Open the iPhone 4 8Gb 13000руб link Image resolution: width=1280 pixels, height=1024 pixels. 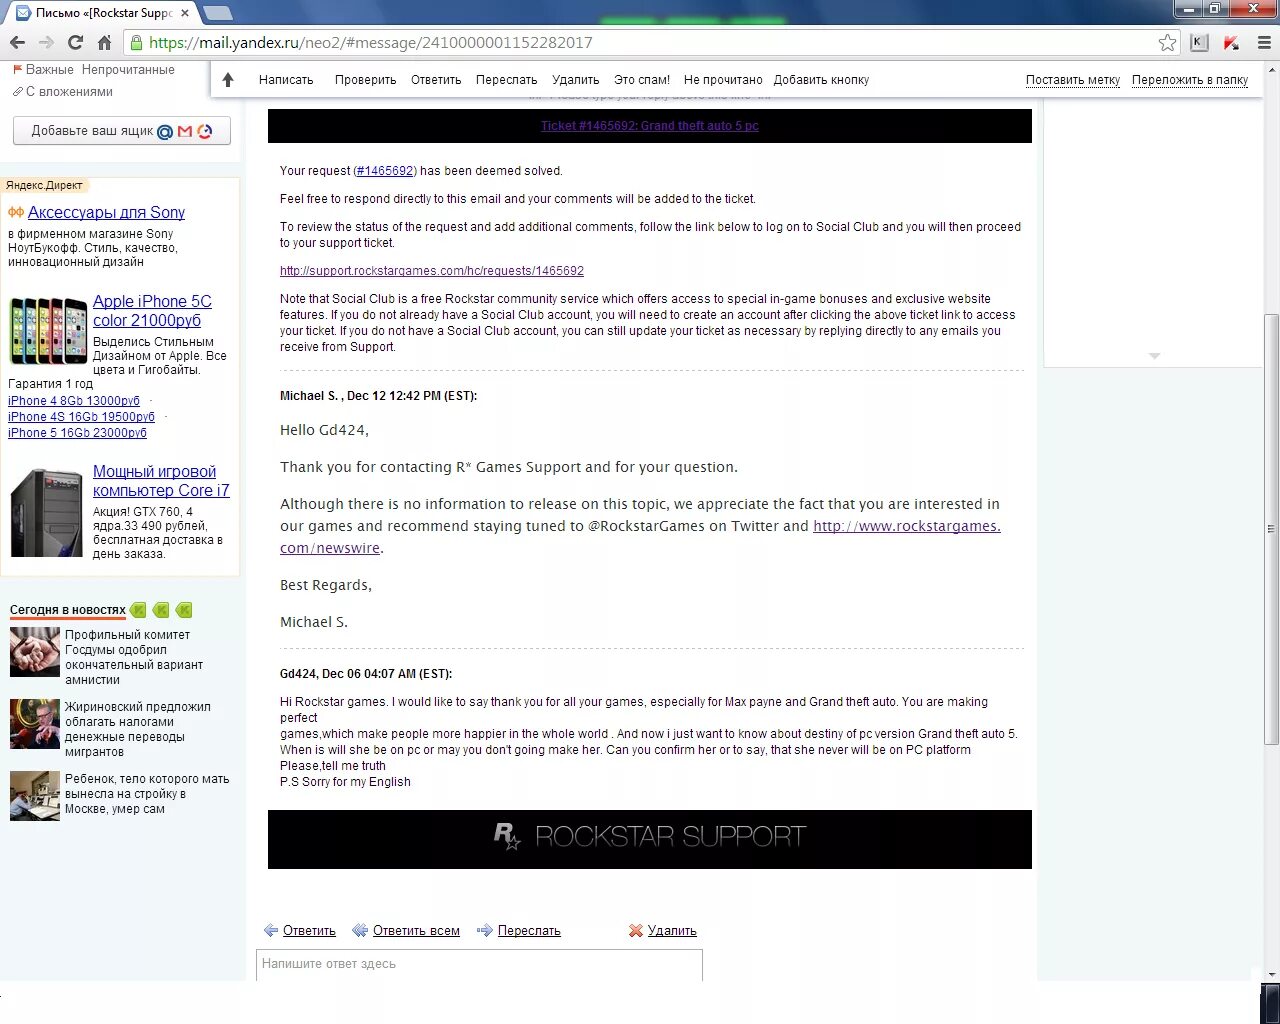click(x=74, y=401)
